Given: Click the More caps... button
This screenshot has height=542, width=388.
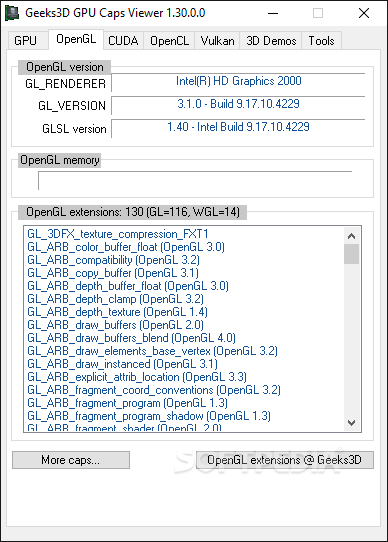Looking at the screenshot, I should [71, 460].
